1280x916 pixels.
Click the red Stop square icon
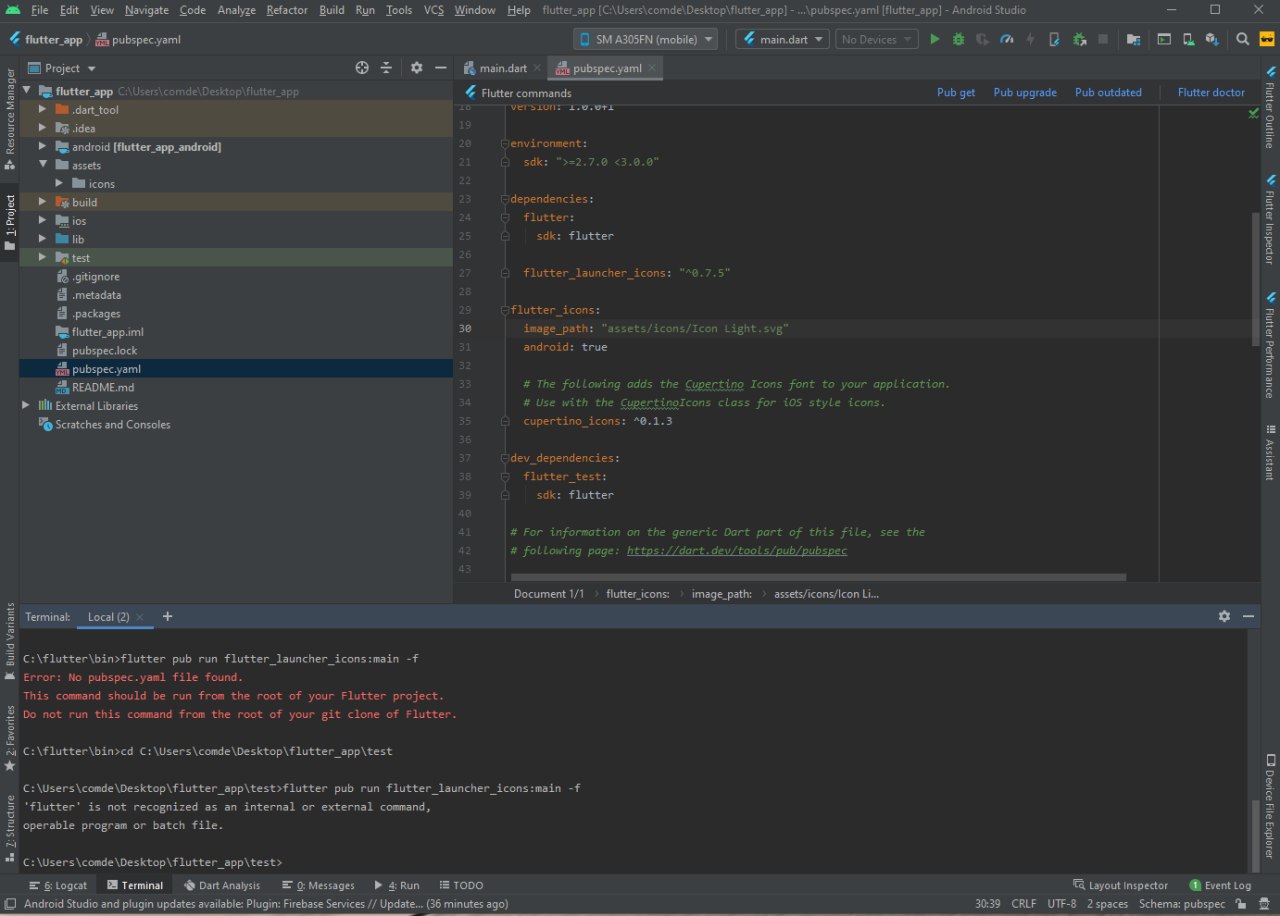[x=1103, y=40]
